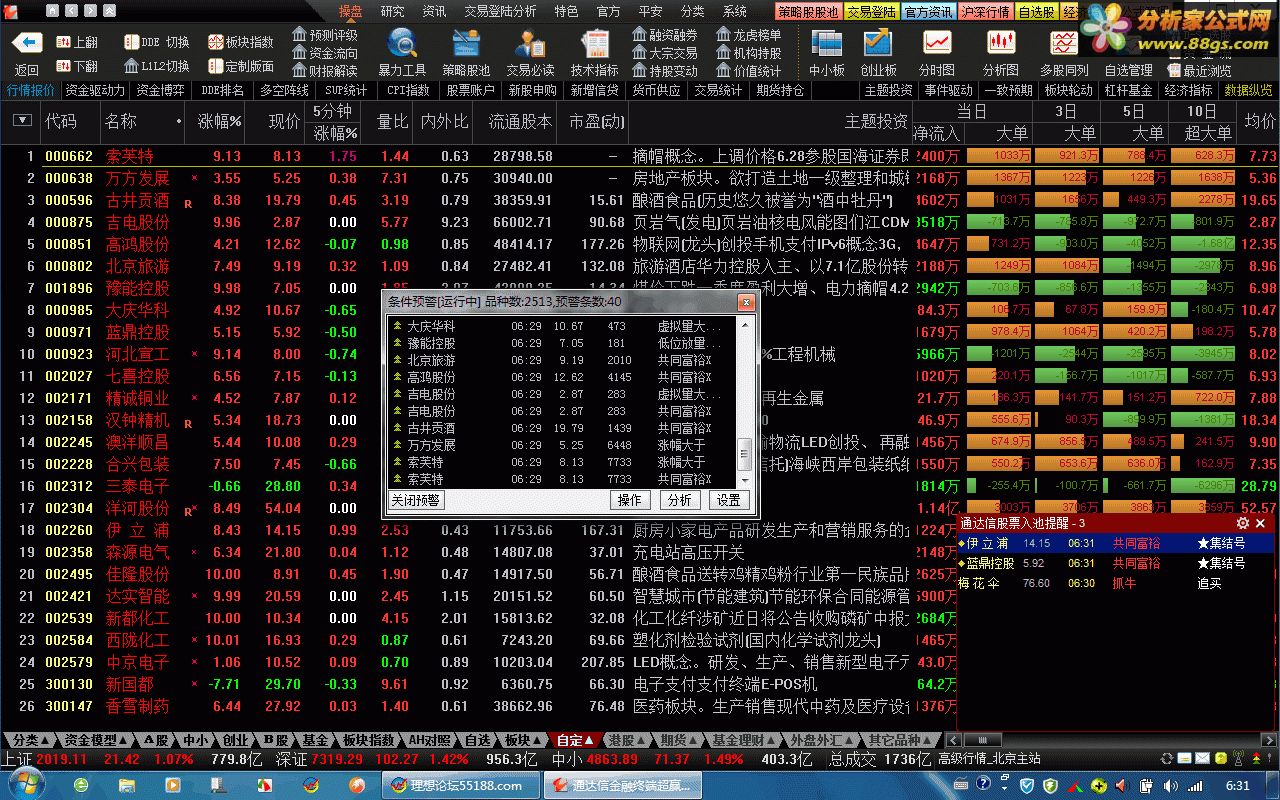Click the 设置 button in alert dialog
Image resolution: width=1280 pixels, height=800 pixels.
click(729, 500)
